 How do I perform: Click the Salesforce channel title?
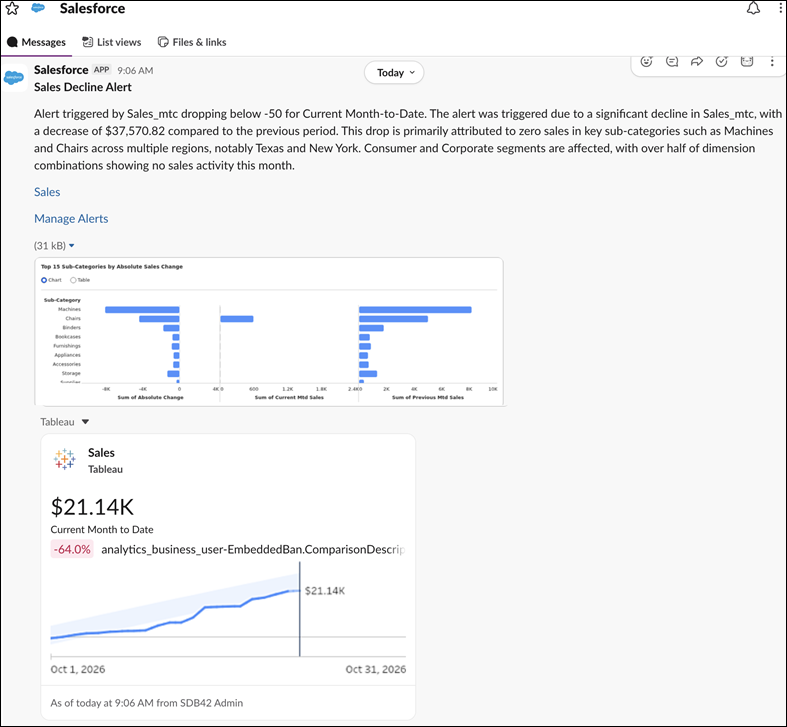92,9
